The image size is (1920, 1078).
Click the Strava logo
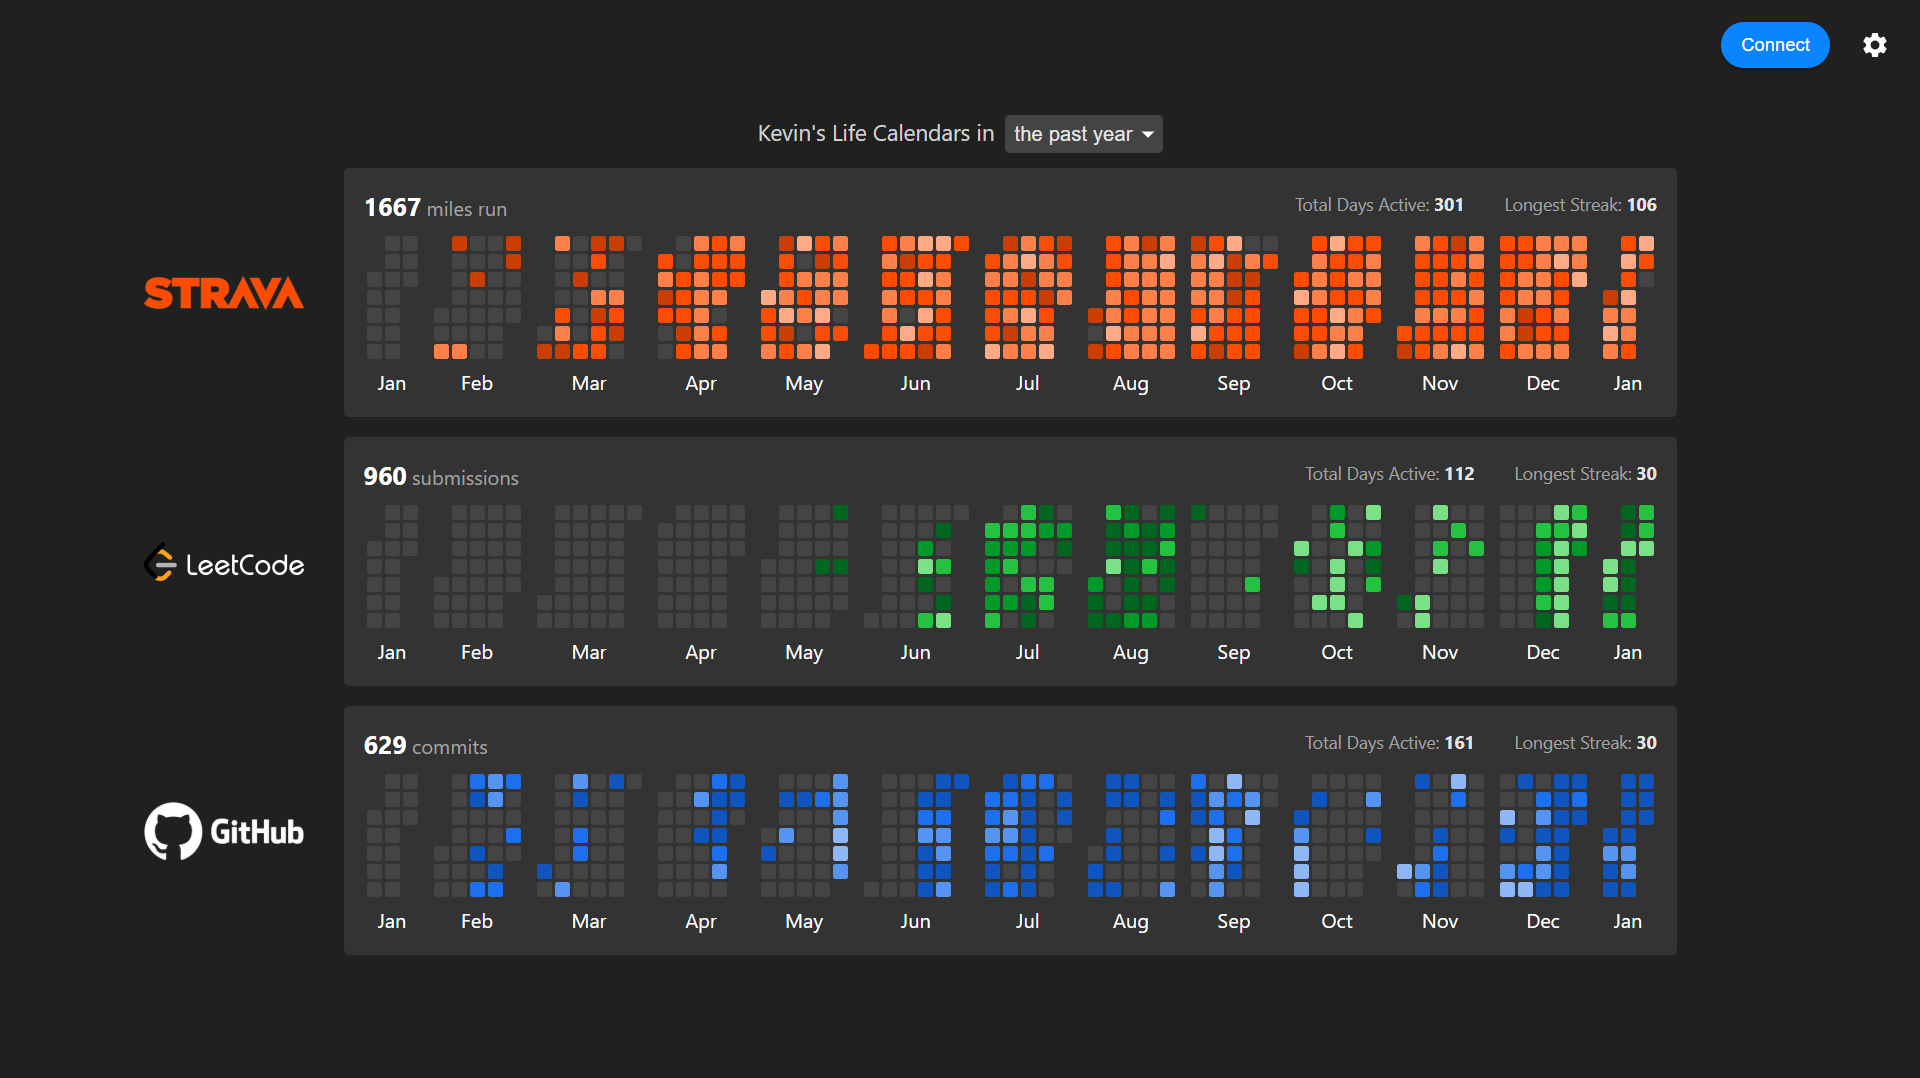(224, 293)
